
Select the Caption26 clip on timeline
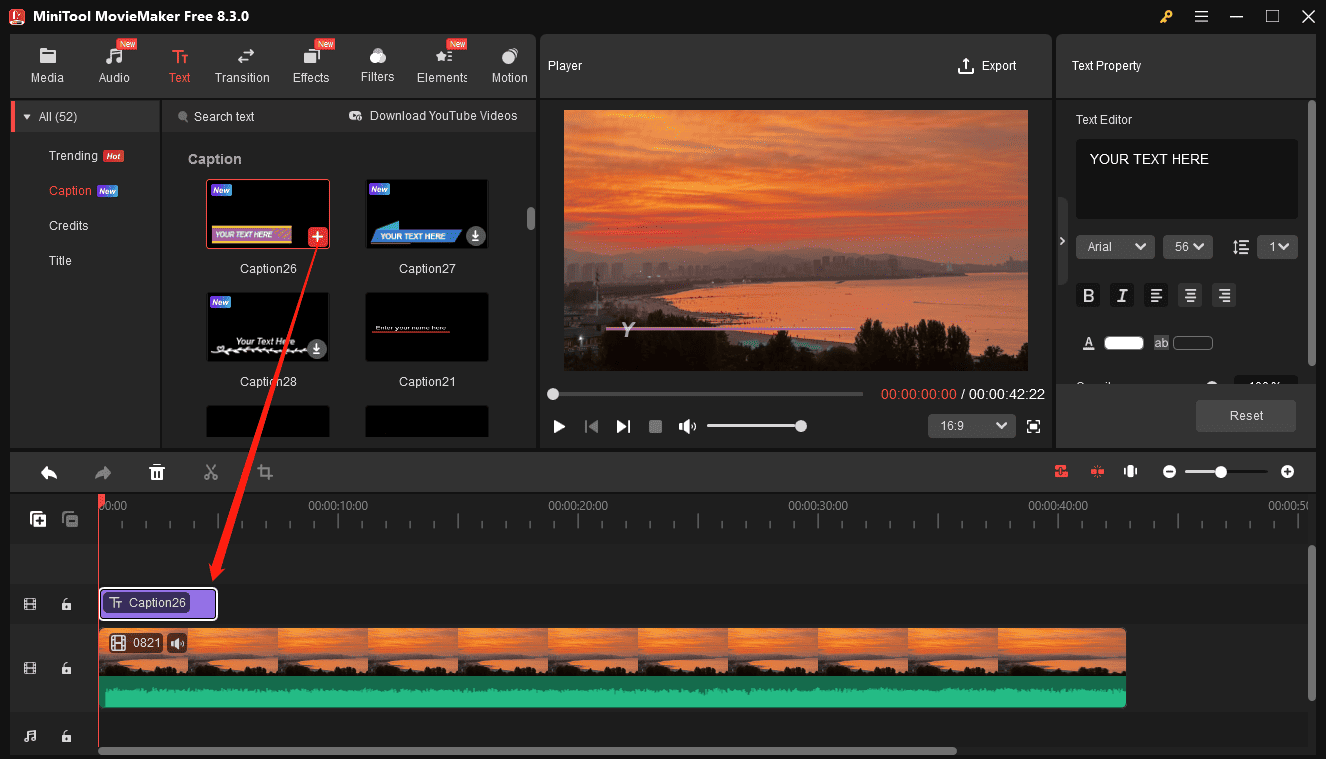tap(158, 603)
